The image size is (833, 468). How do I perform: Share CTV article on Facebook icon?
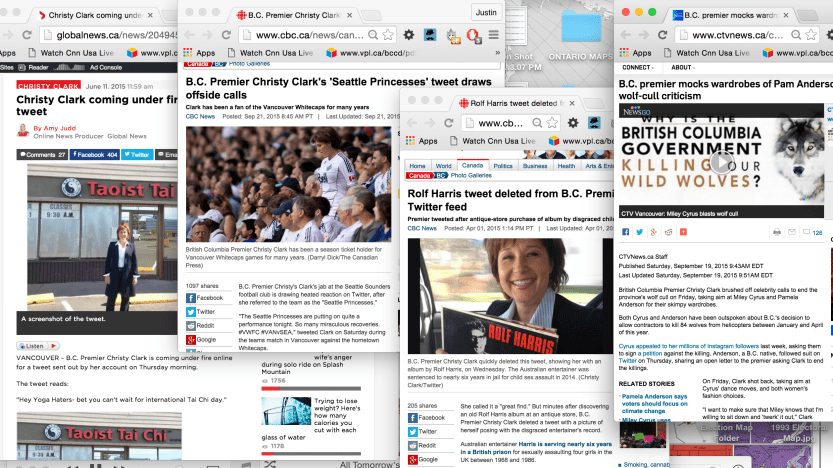[x=625, y=232]
